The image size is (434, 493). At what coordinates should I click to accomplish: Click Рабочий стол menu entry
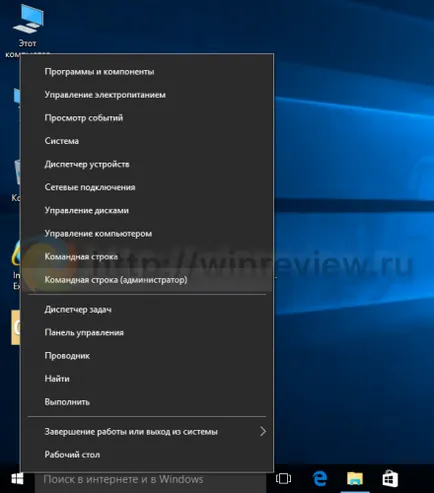(147, 455)
